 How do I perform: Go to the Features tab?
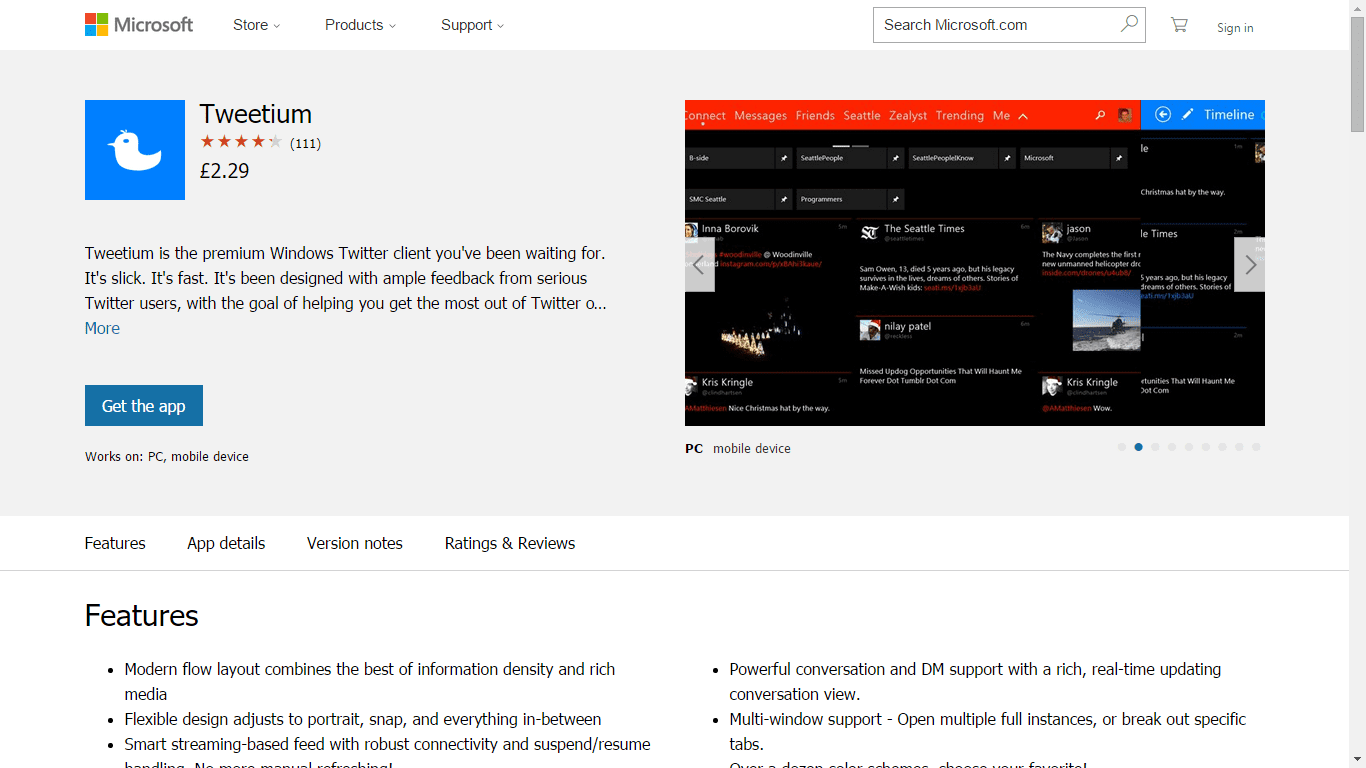point(115,543)
